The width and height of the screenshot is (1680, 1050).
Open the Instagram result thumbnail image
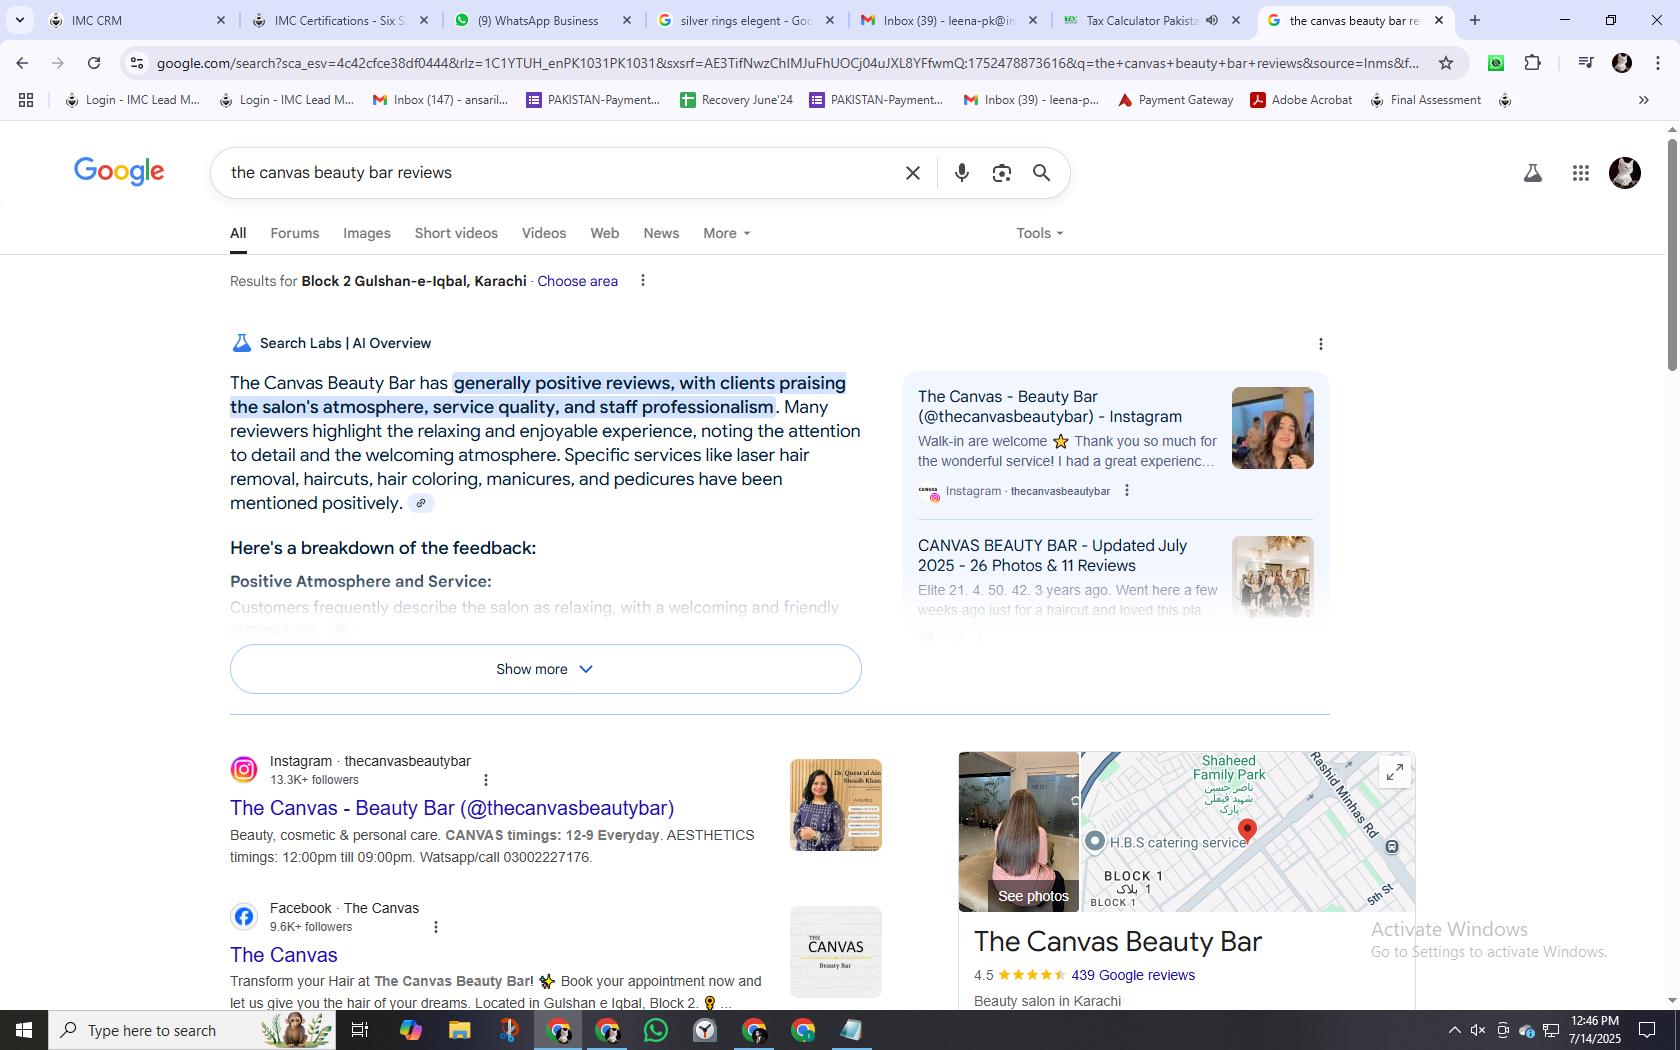pos(836,805)
